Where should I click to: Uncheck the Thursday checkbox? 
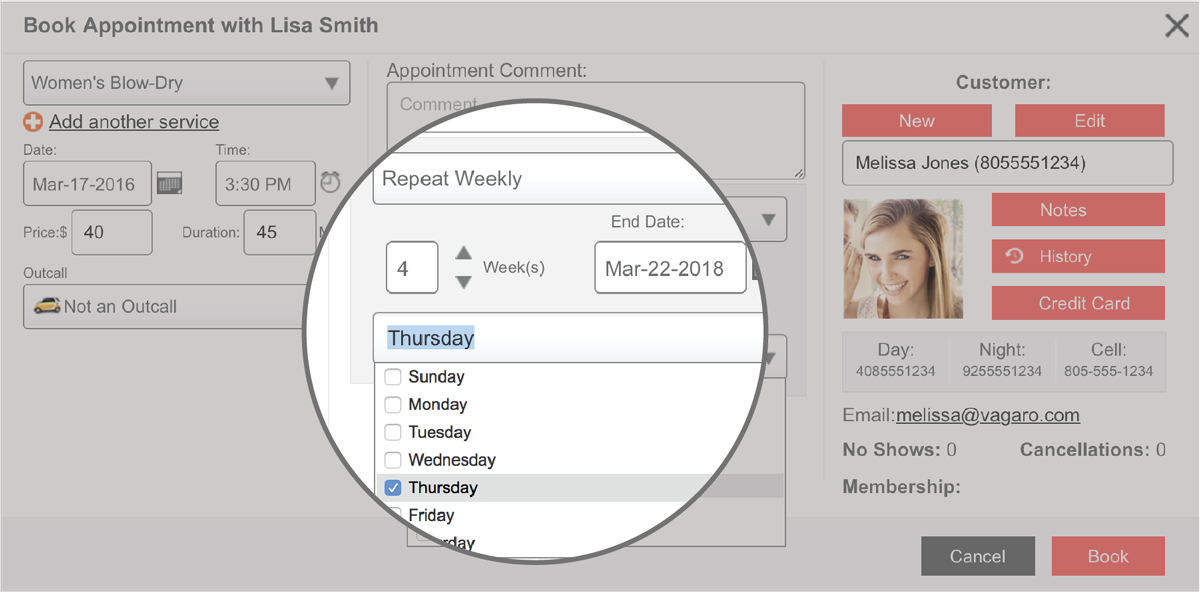point(393,488)
